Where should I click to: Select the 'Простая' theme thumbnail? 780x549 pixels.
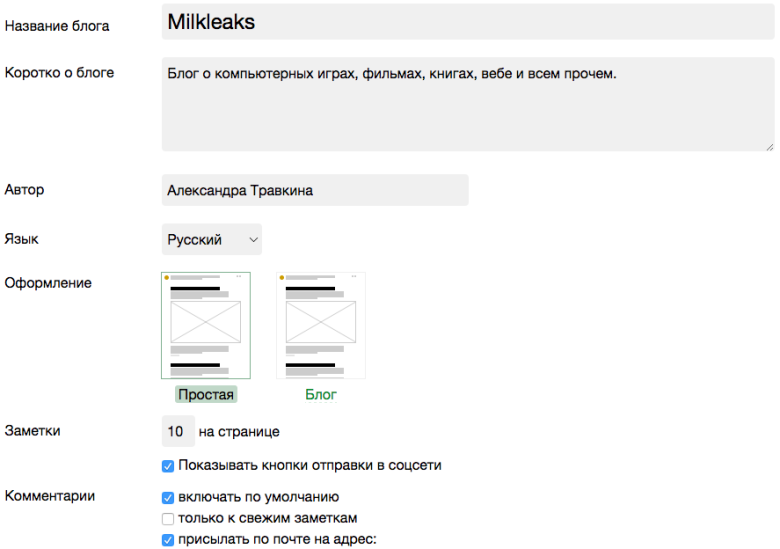pos(206,325)
